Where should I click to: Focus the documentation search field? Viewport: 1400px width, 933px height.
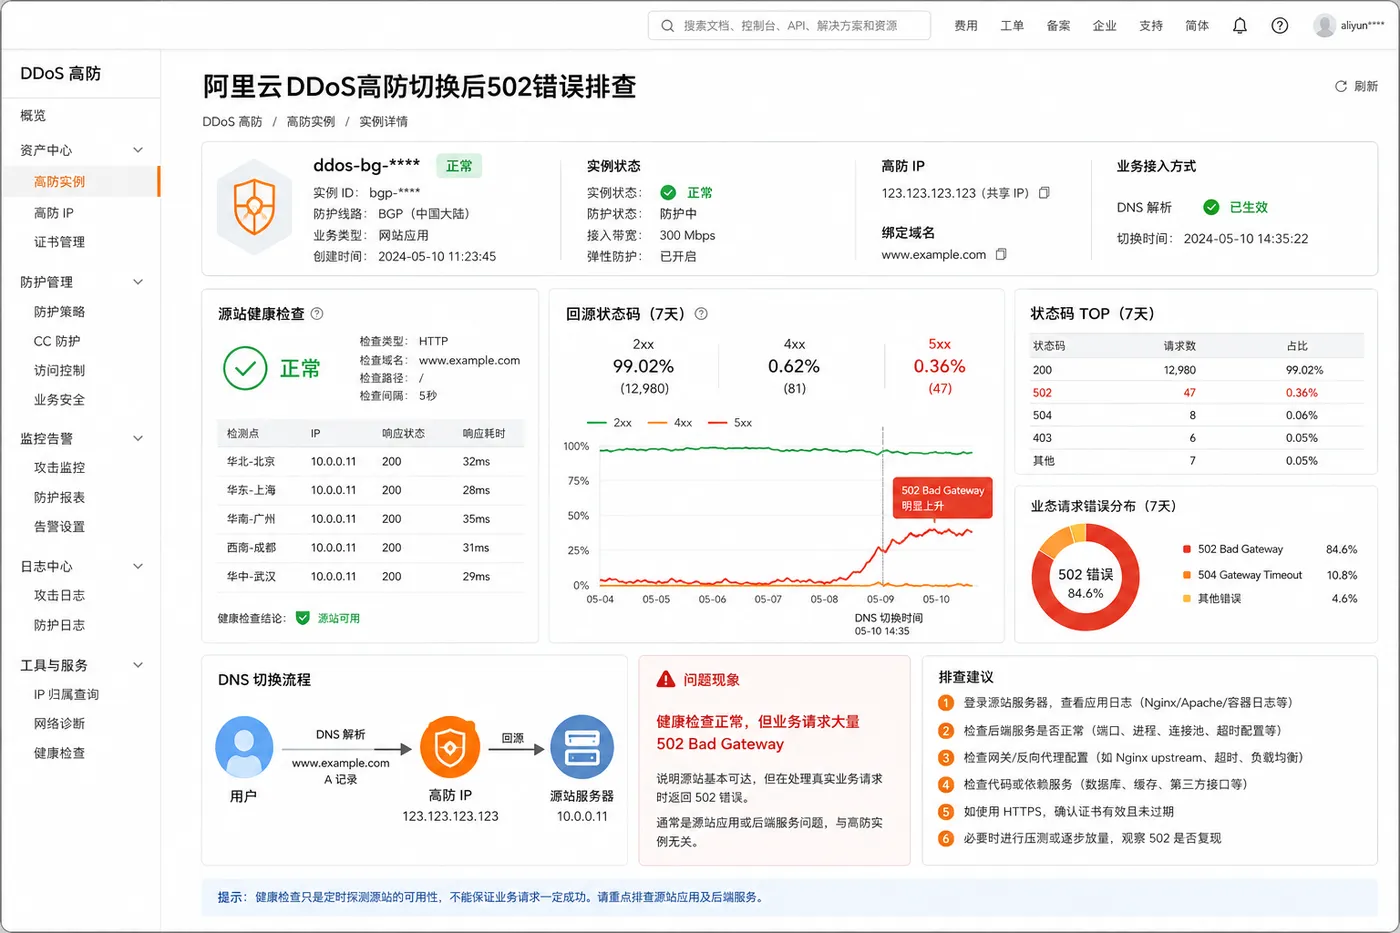(x=789, y=26)
